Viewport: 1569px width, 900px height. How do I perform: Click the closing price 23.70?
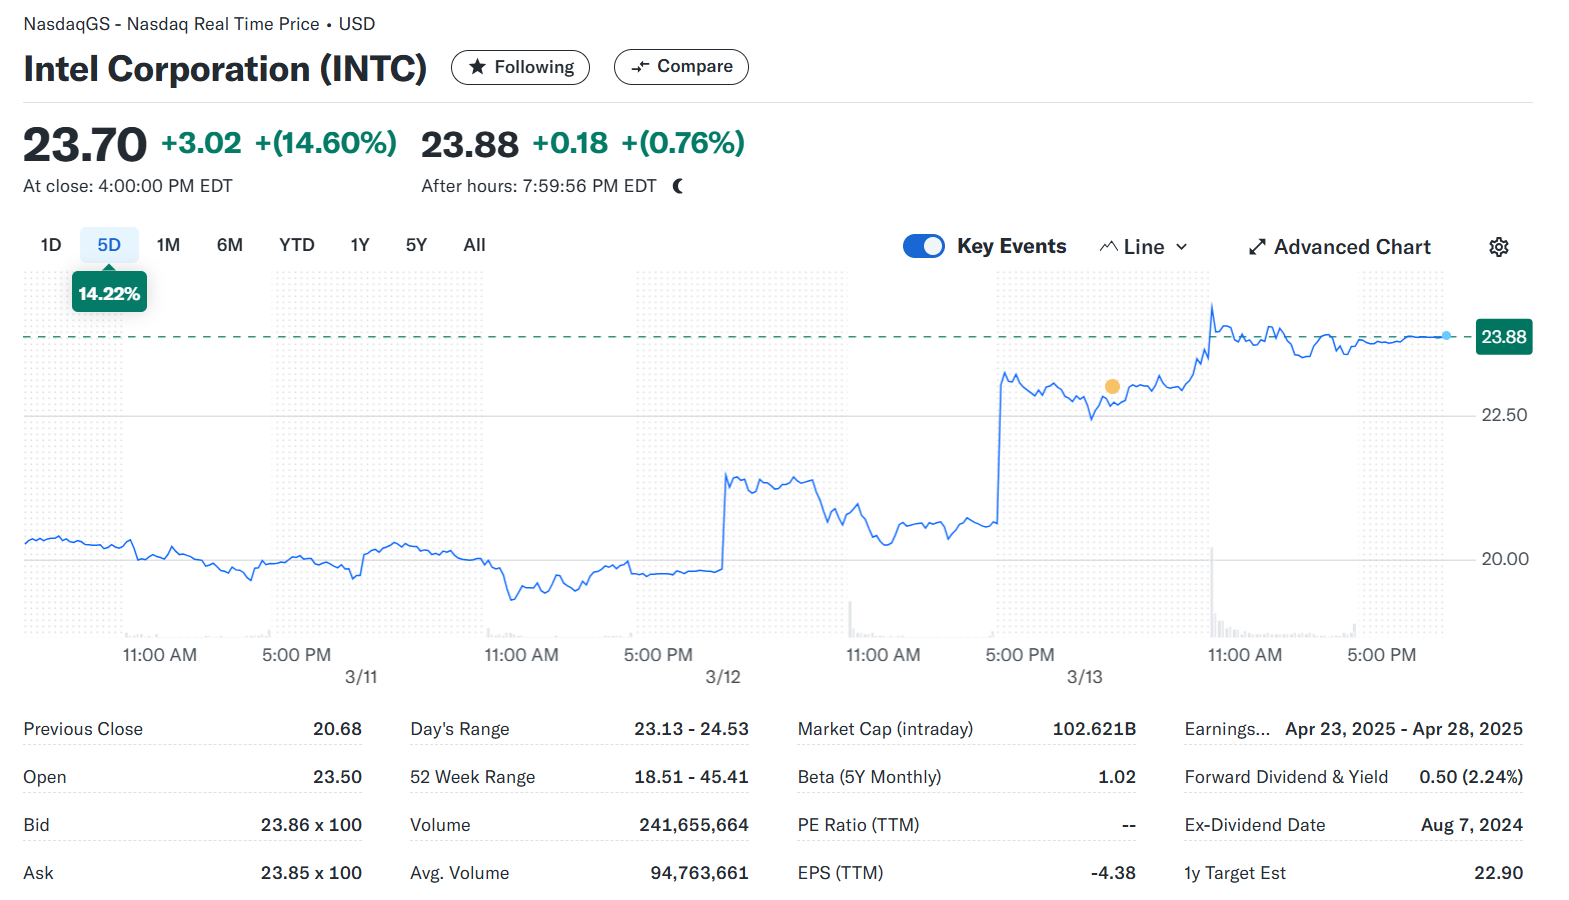coord(85,145)
